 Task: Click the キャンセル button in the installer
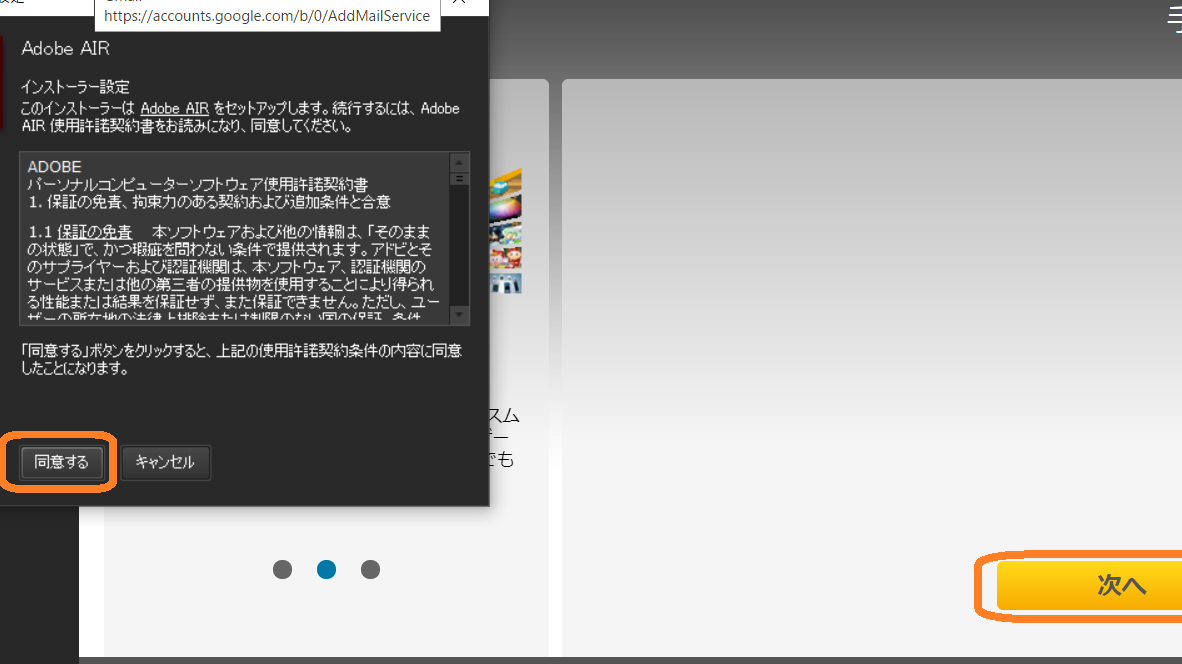pos(165,462)
